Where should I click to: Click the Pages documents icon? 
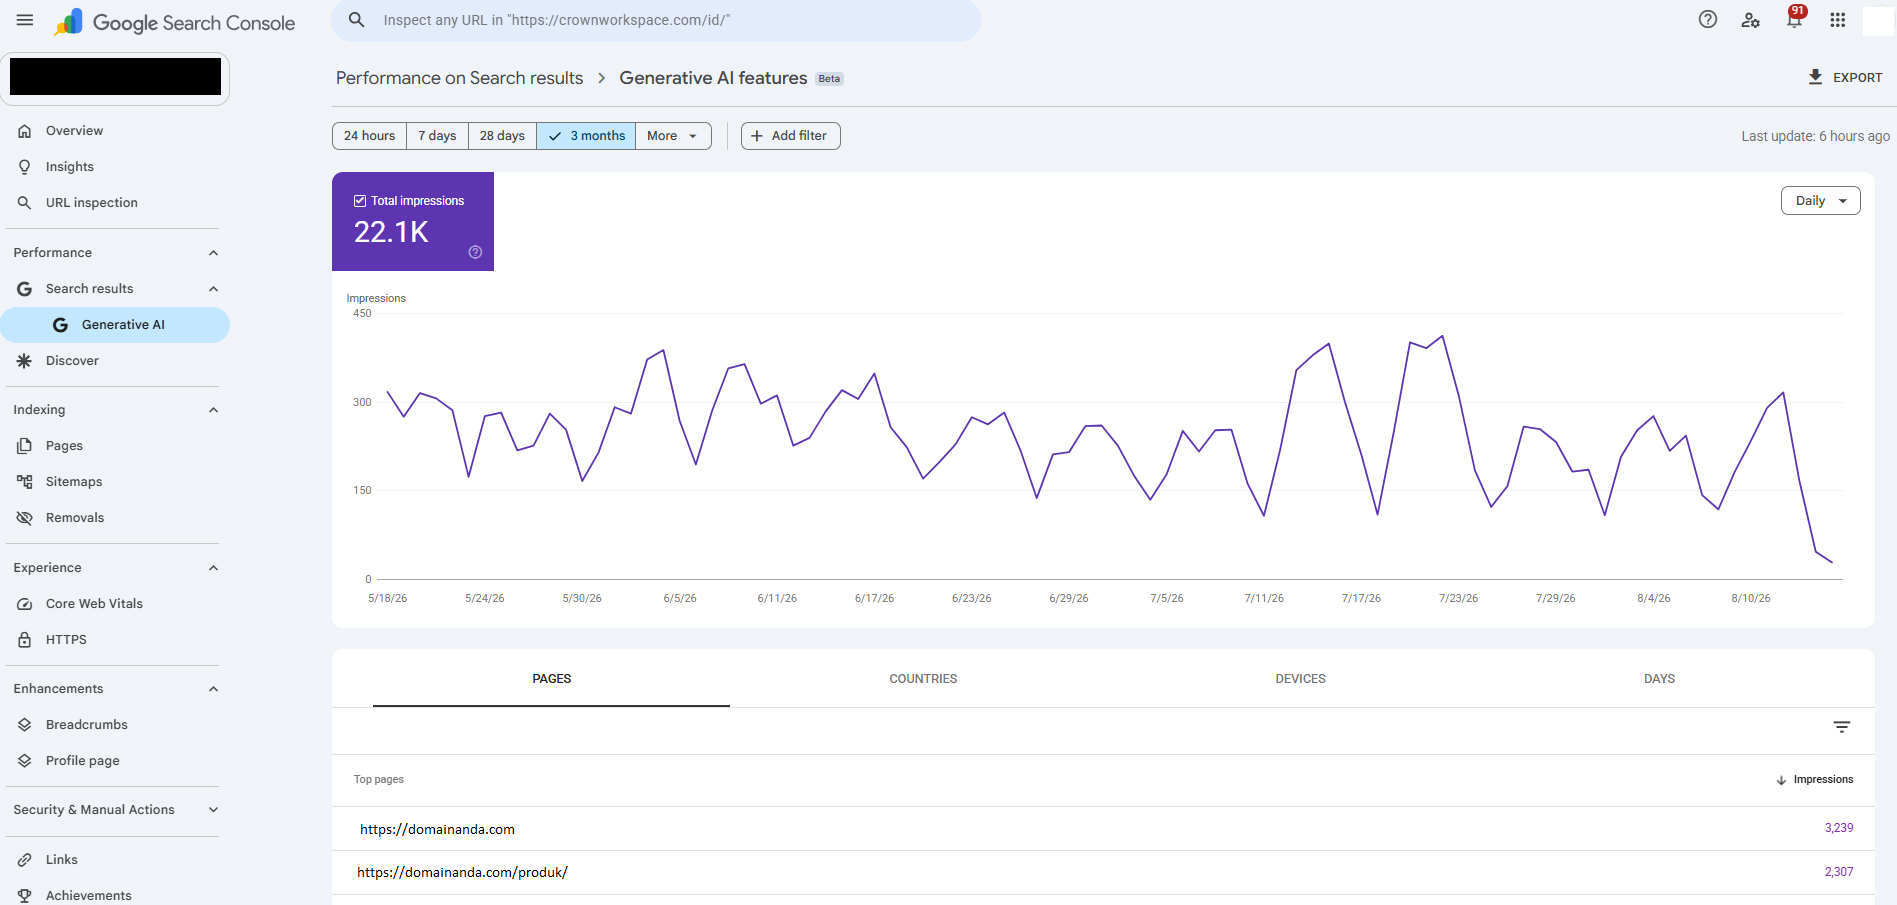coord(25,446)
